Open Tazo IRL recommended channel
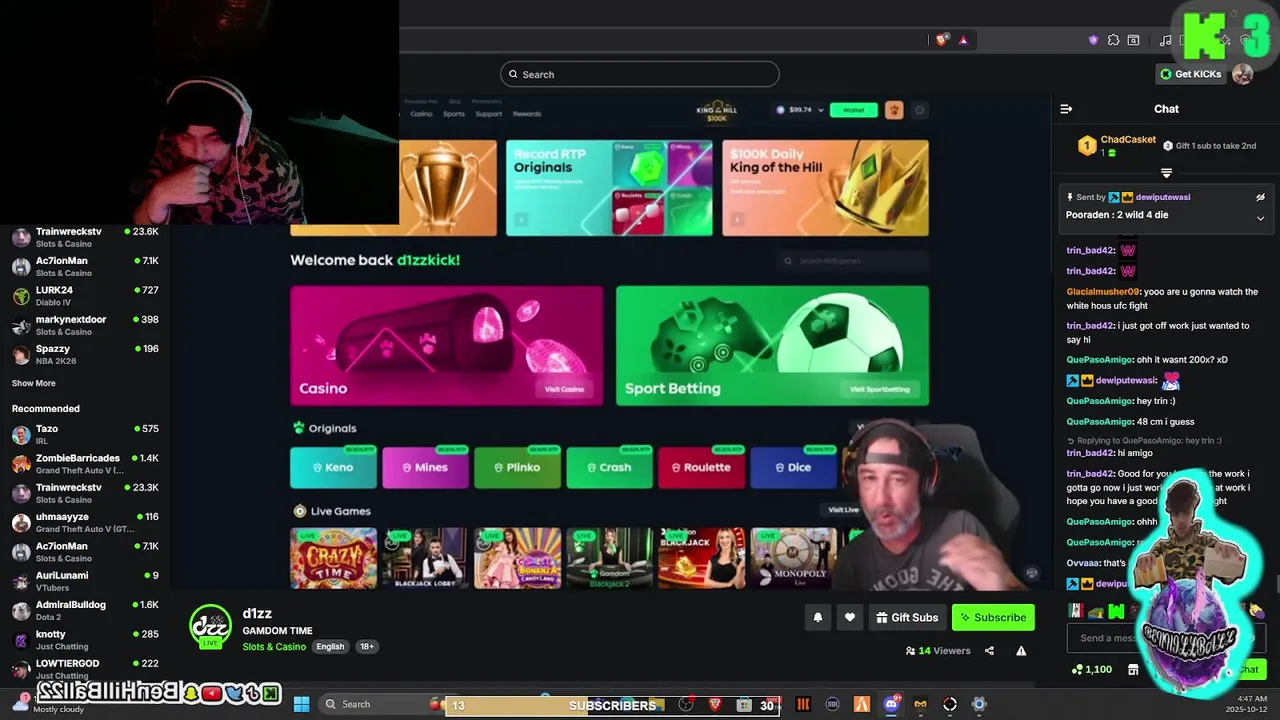This screenshot has width=1280, height=720. point(85,434)
